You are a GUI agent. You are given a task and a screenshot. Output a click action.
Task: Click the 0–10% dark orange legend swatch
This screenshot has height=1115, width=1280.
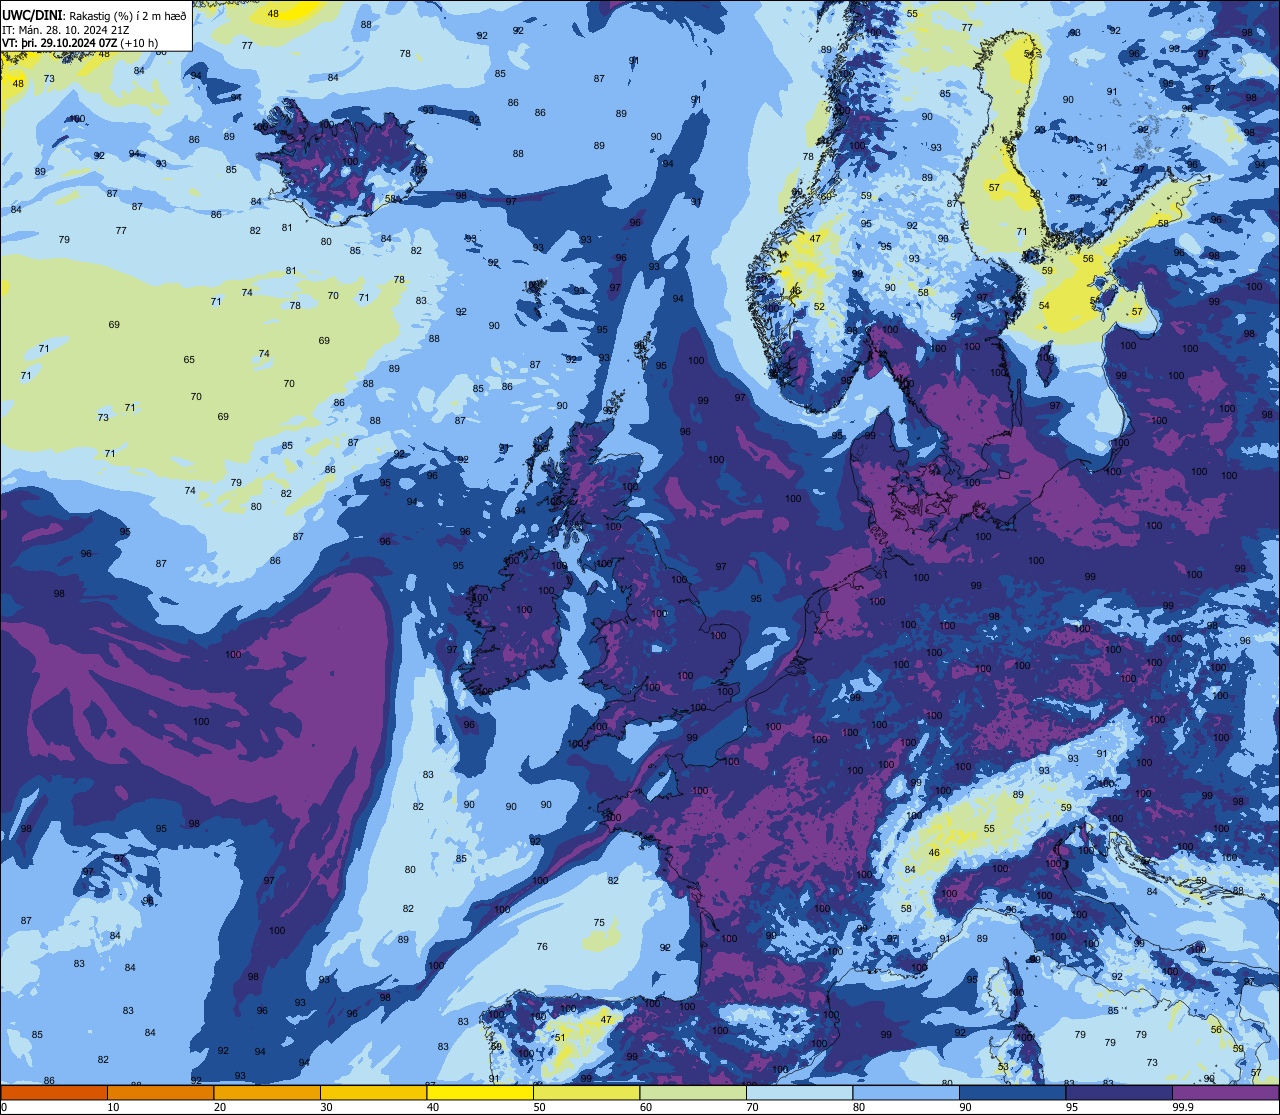54,1092
